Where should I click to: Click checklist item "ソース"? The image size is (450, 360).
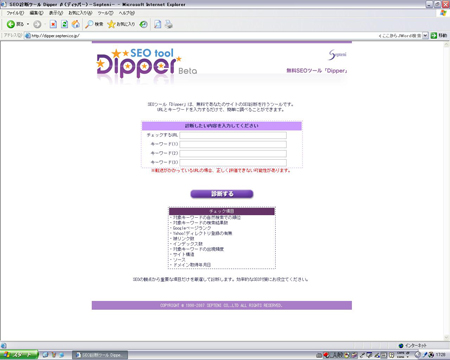click(x=179, y=260)
